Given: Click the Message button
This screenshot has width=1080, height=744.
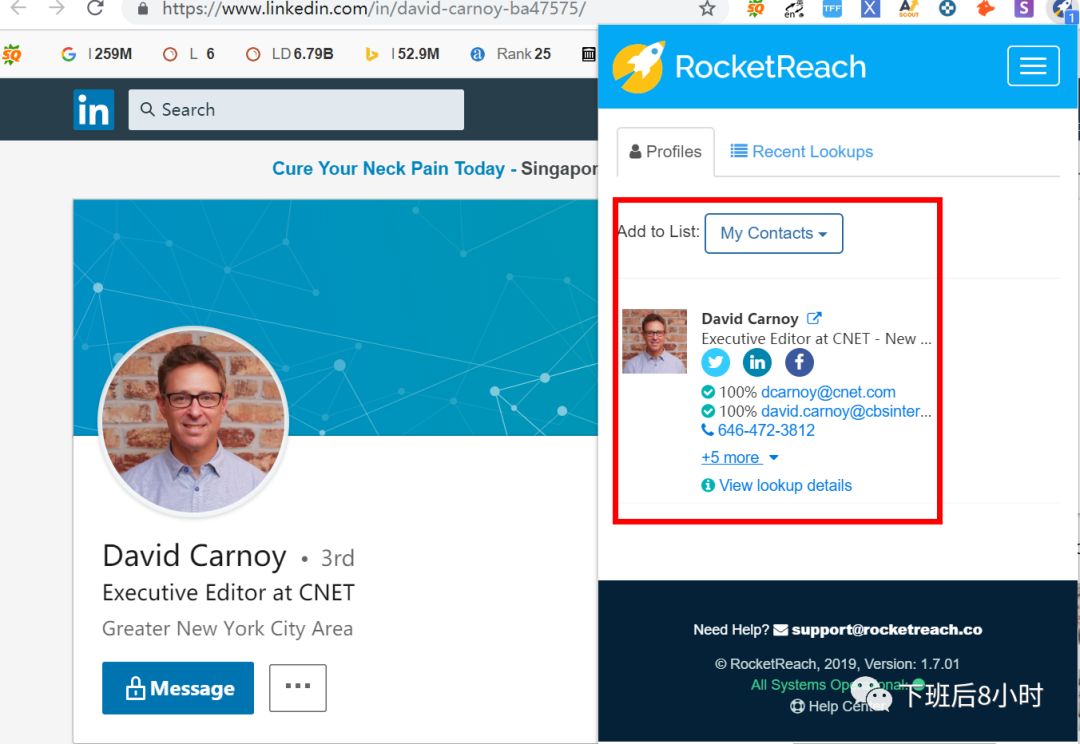Looking at the screenshot, I should click(178, 688).
